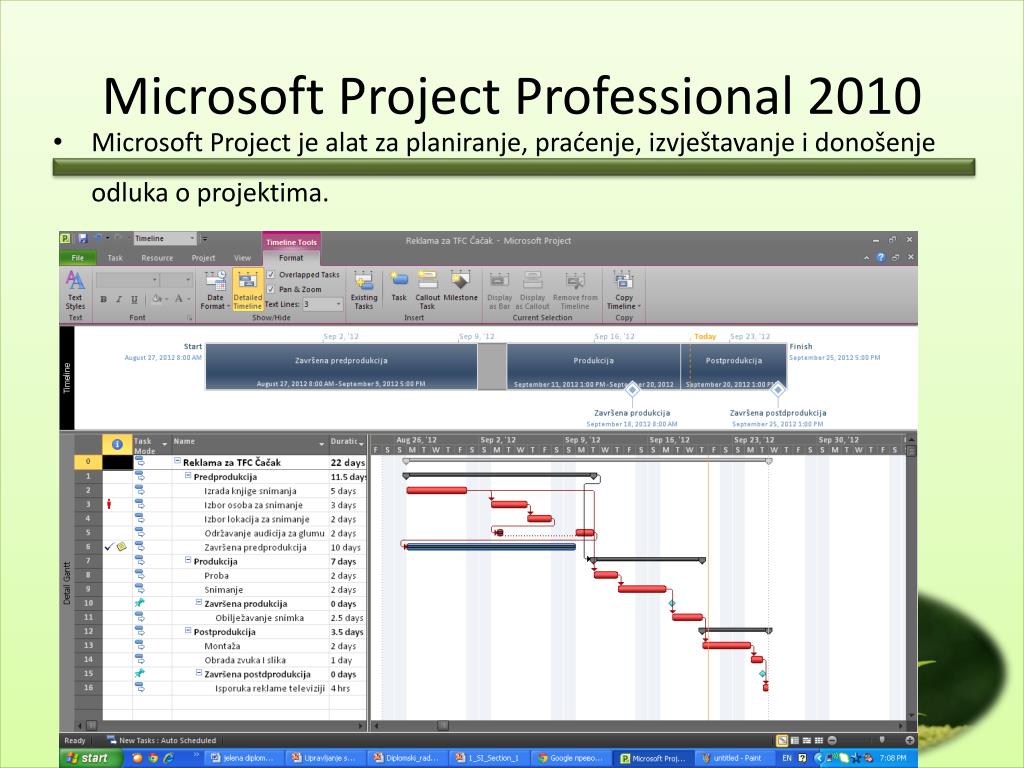The width and height of the screenshot is (1024, 768).
Task: Select the Format tab under Timeline Tools
Action: pos(291,258)
